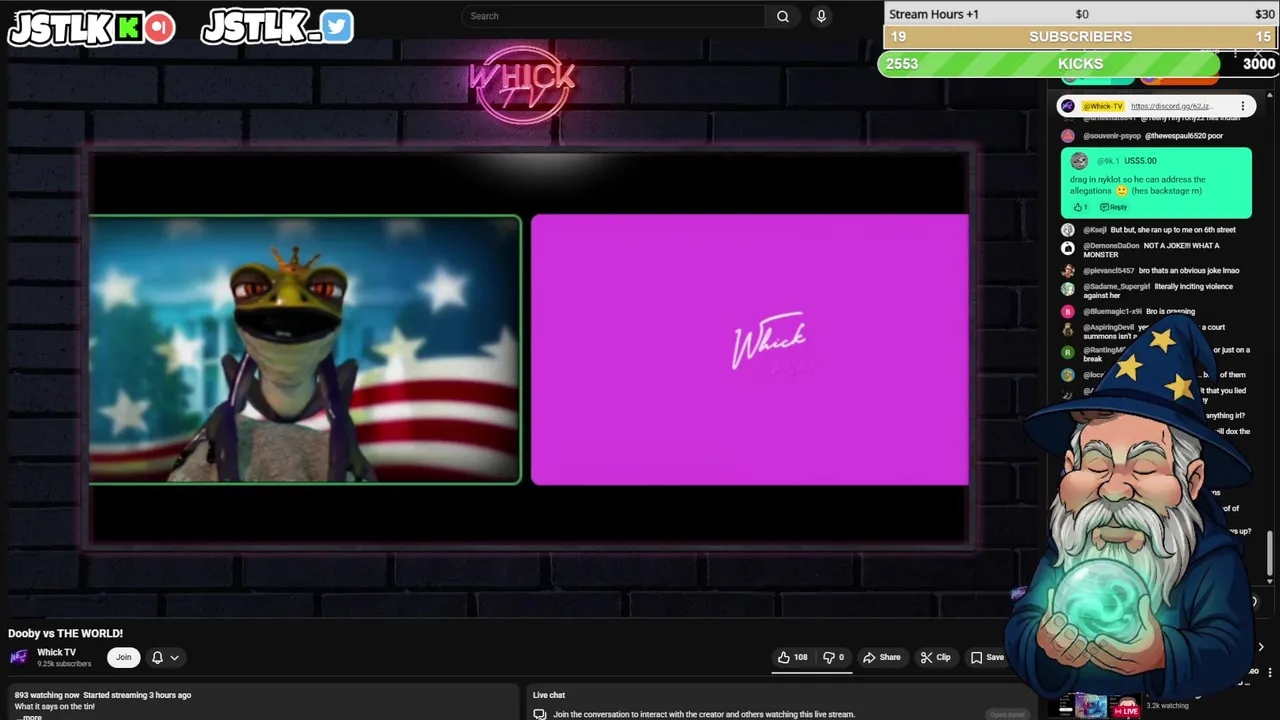This screenshot has height=720, width=1280.
Task: Open pinned message three-dot menu
Action: 1243,106
